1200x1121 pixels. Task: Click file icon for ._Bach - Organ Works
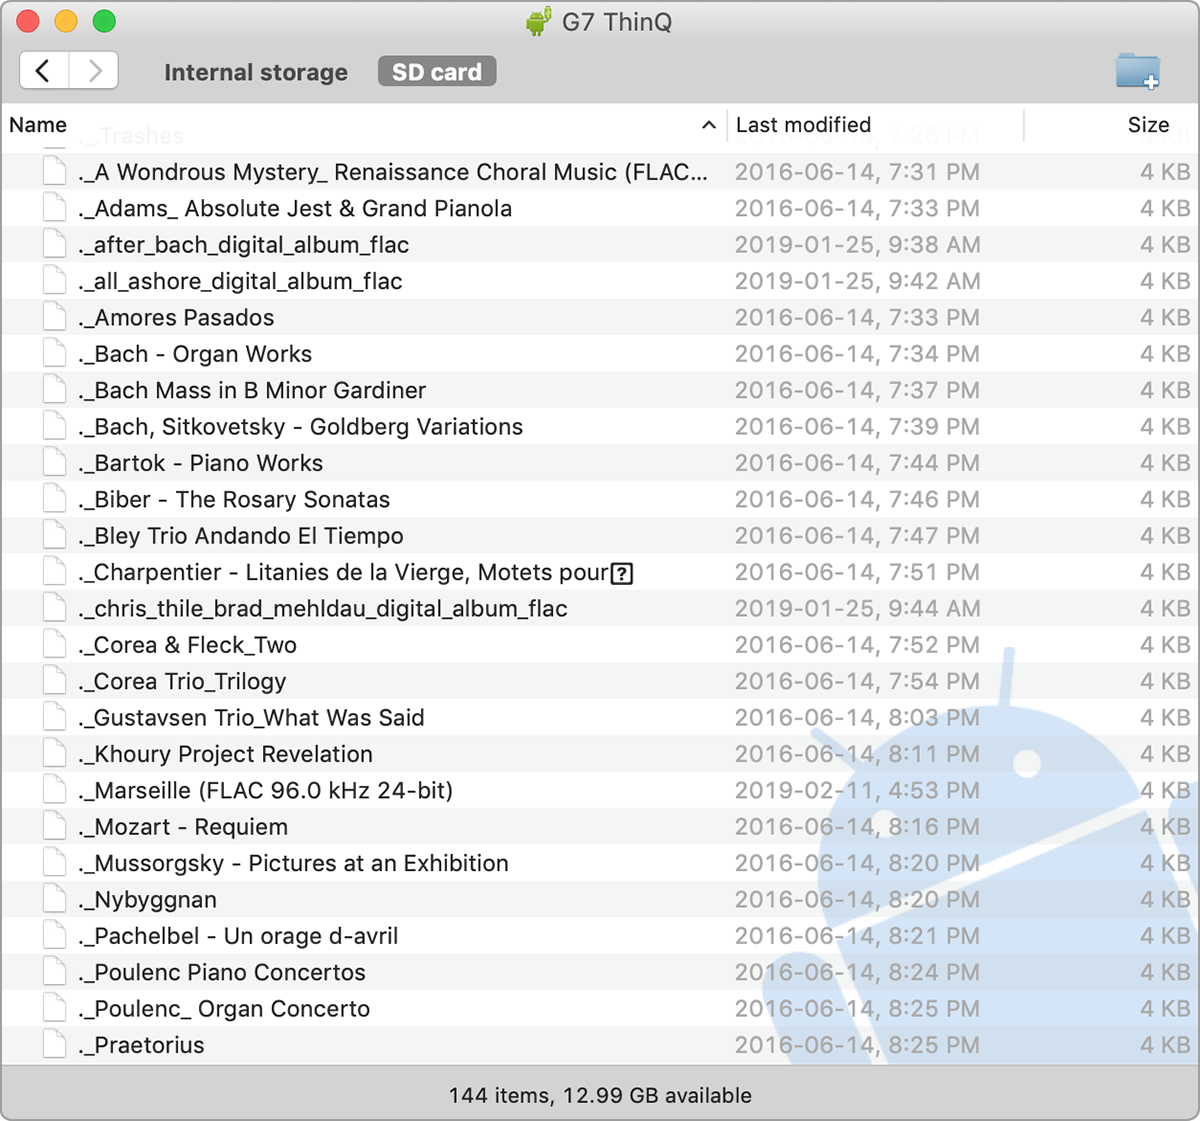pos(55,354)
